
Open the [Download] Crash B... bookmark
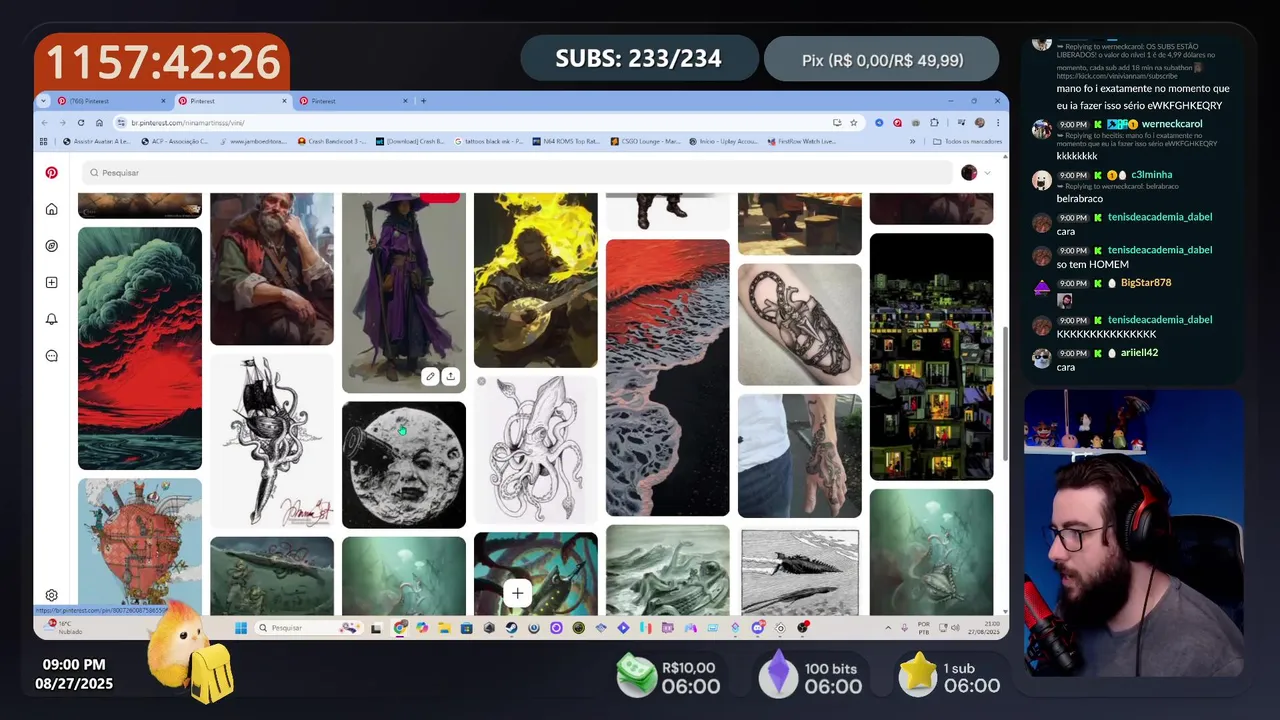pos(410,141)
